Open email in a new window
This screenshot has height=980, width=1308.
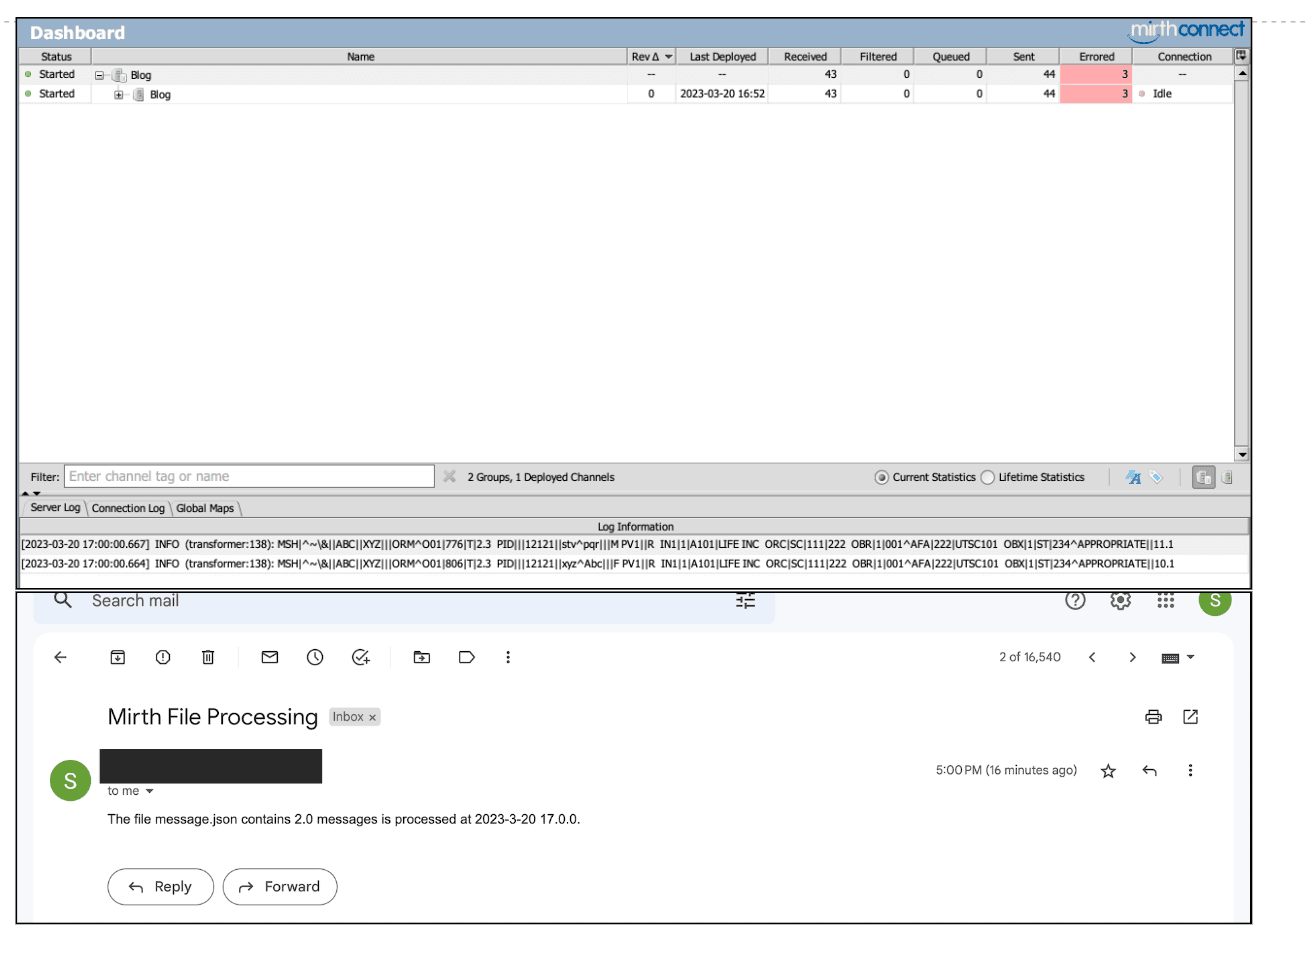point(1190,717)
